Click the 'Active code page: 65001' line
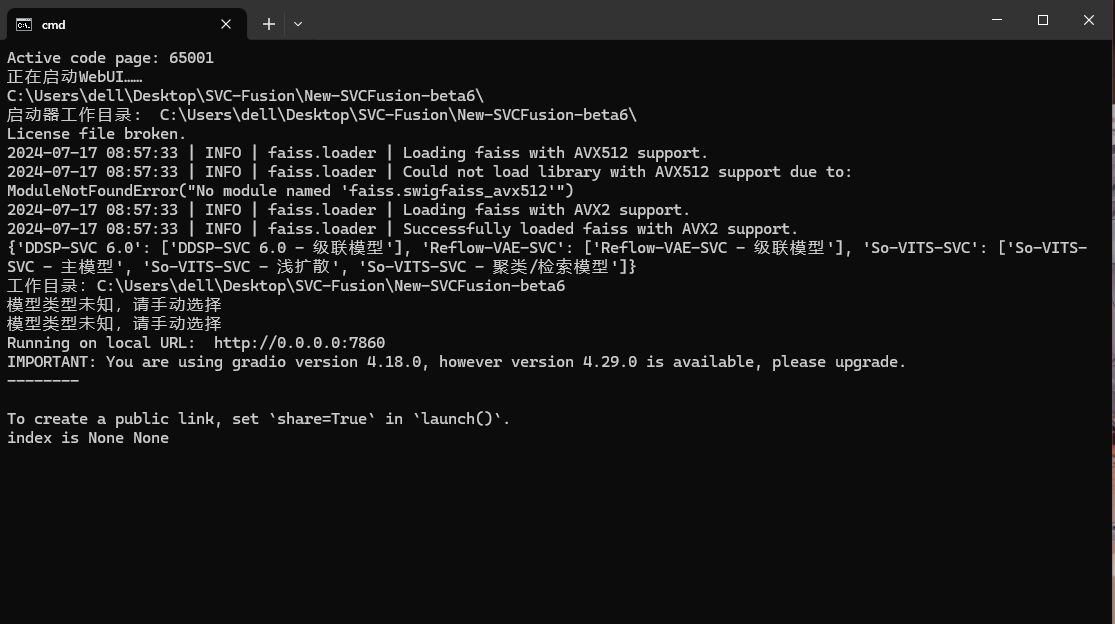1115x624 pixels. coord(110,58)
